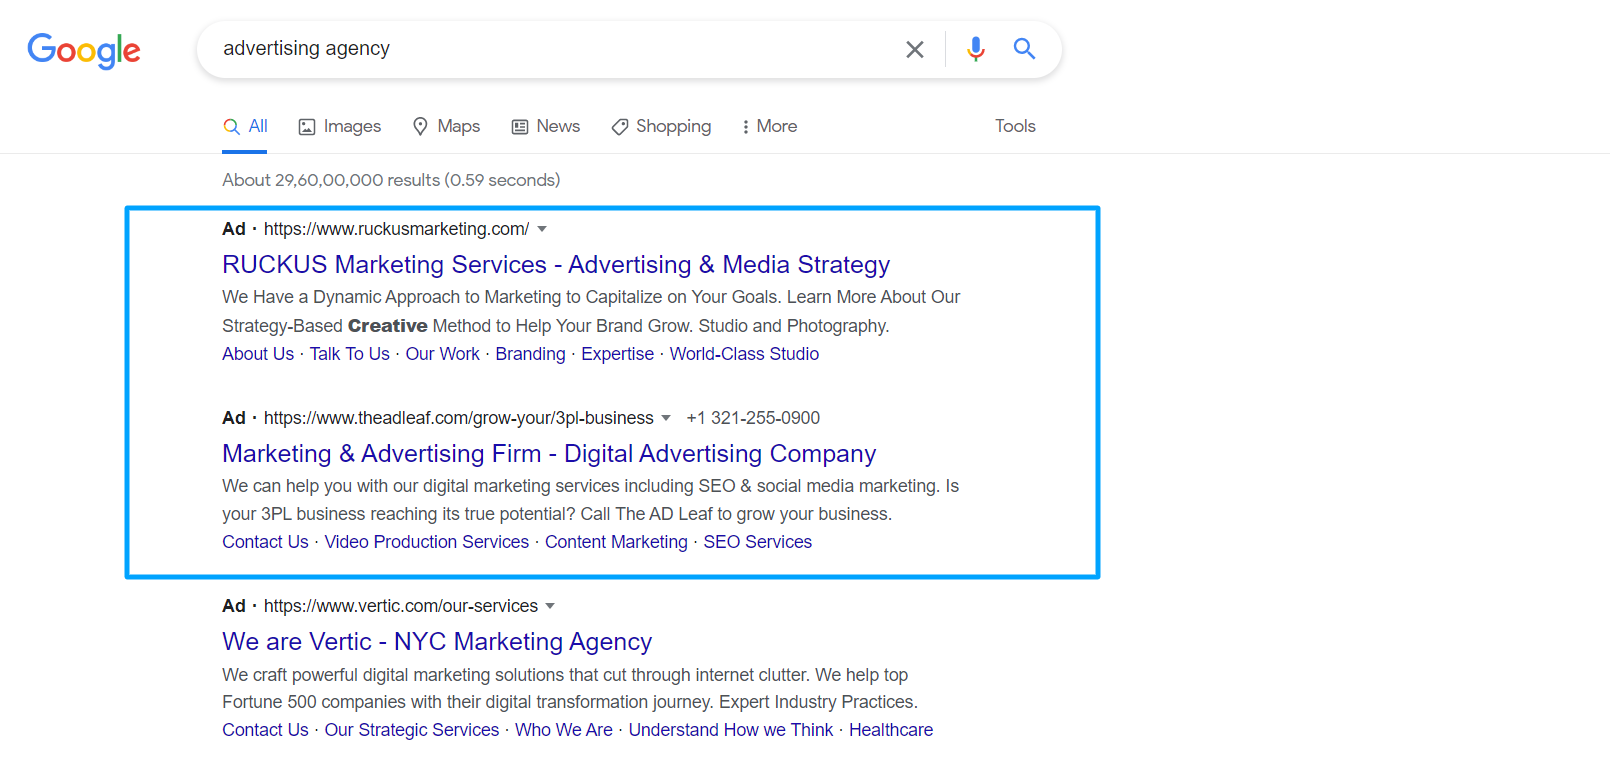Switch to the Maps tab
This screenshot has width=1610, height=772.
pyautogui.click(x=446, y=126)
